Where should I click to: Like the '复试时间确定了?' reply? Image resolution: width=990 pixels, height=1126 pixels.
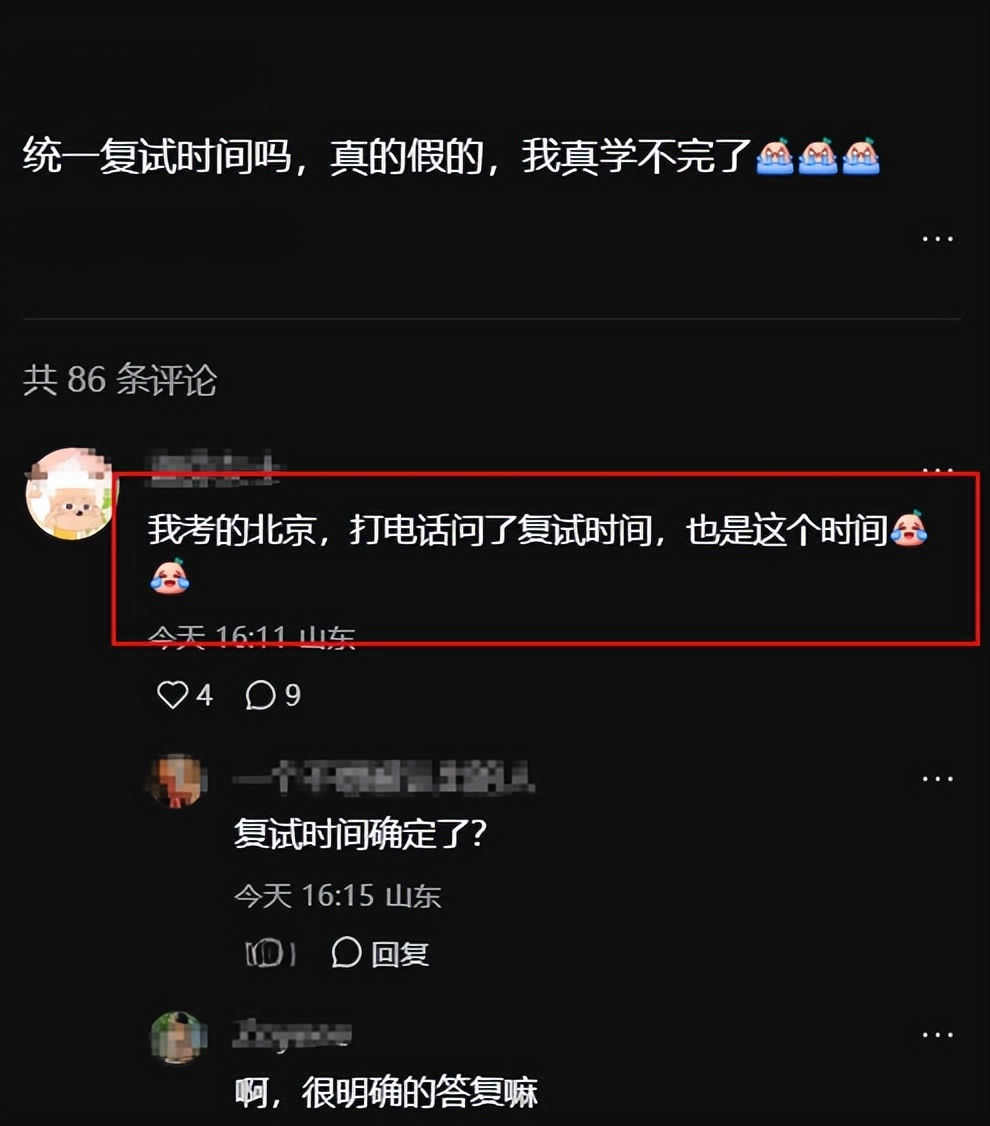coord(270,953)
